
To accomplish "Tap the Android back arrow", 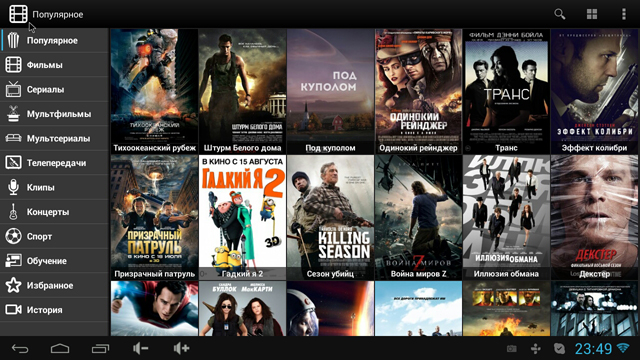I will pos(20,349).
